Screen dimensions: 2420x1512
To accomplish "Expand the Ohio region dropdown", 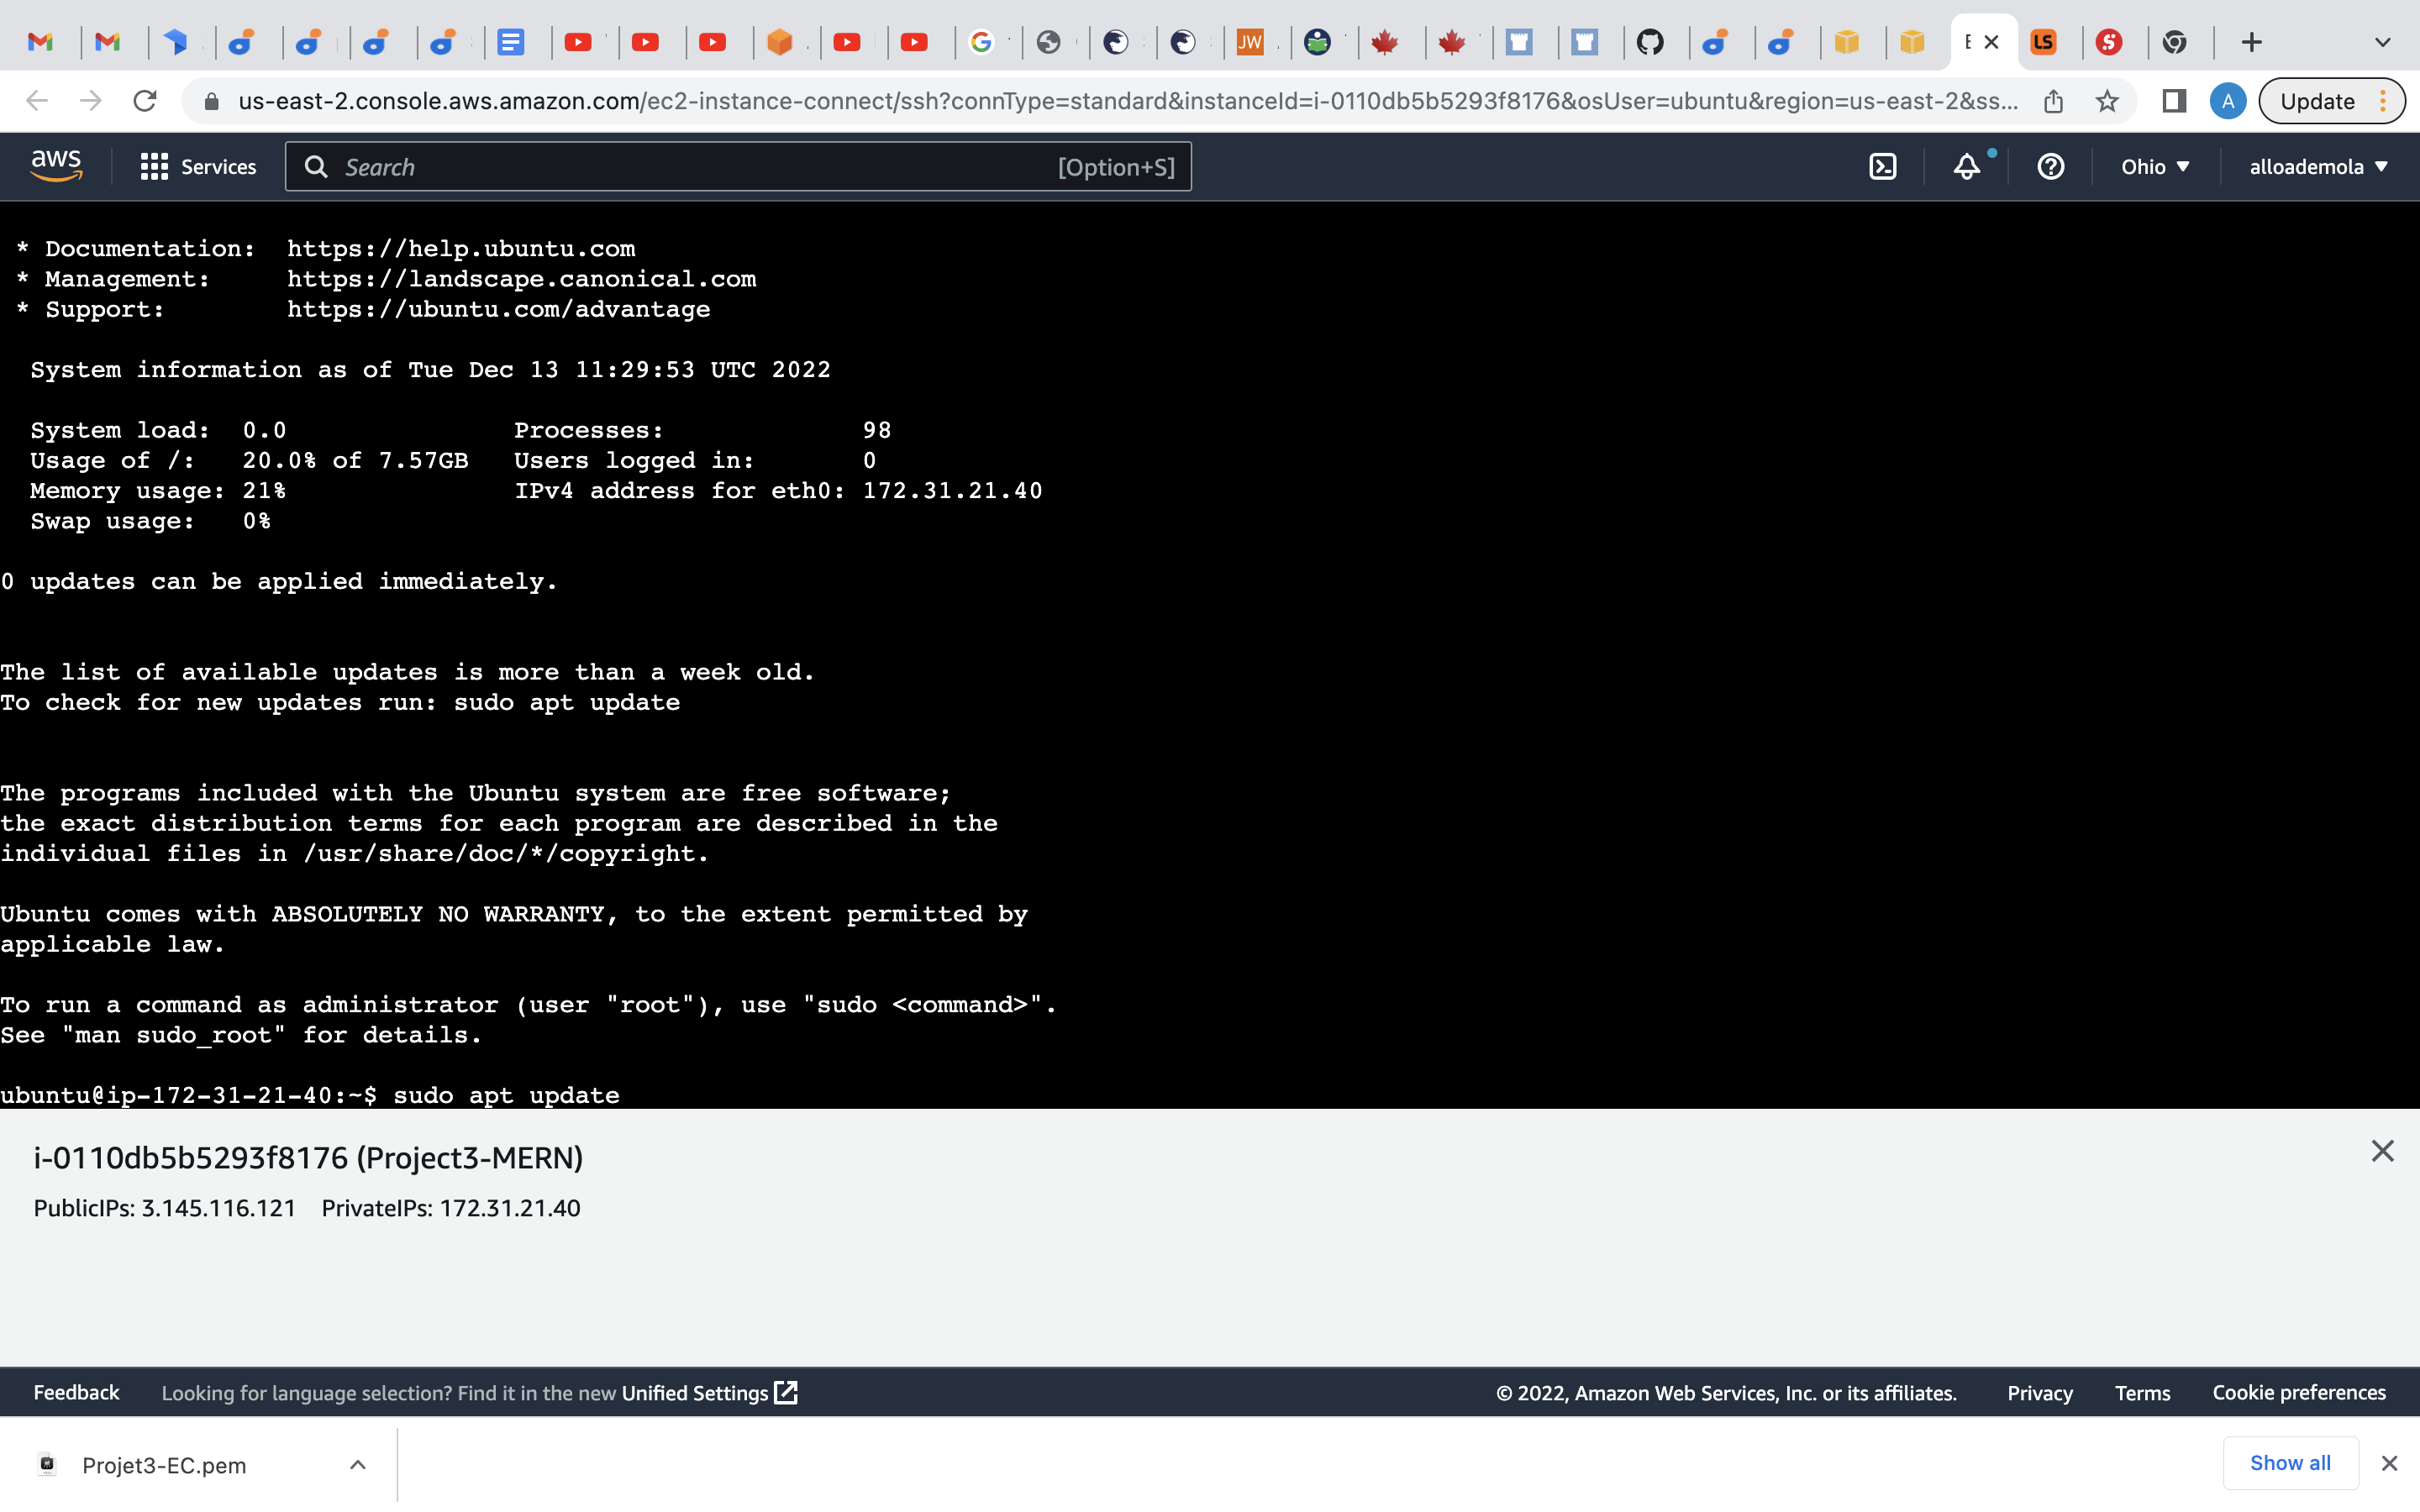I will (x=2155, y=167).
